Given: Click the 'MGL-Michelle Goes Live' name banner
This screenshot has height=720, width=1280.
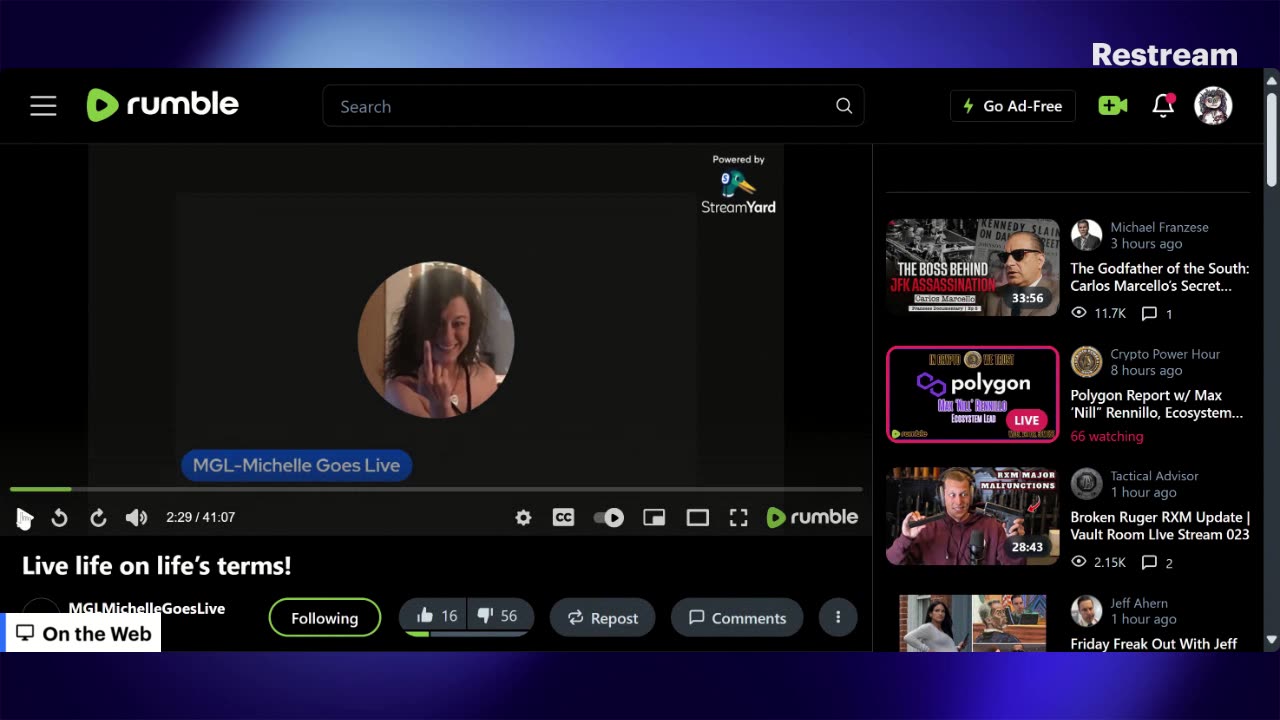Looking at the screenshot, I should [296, 465].
